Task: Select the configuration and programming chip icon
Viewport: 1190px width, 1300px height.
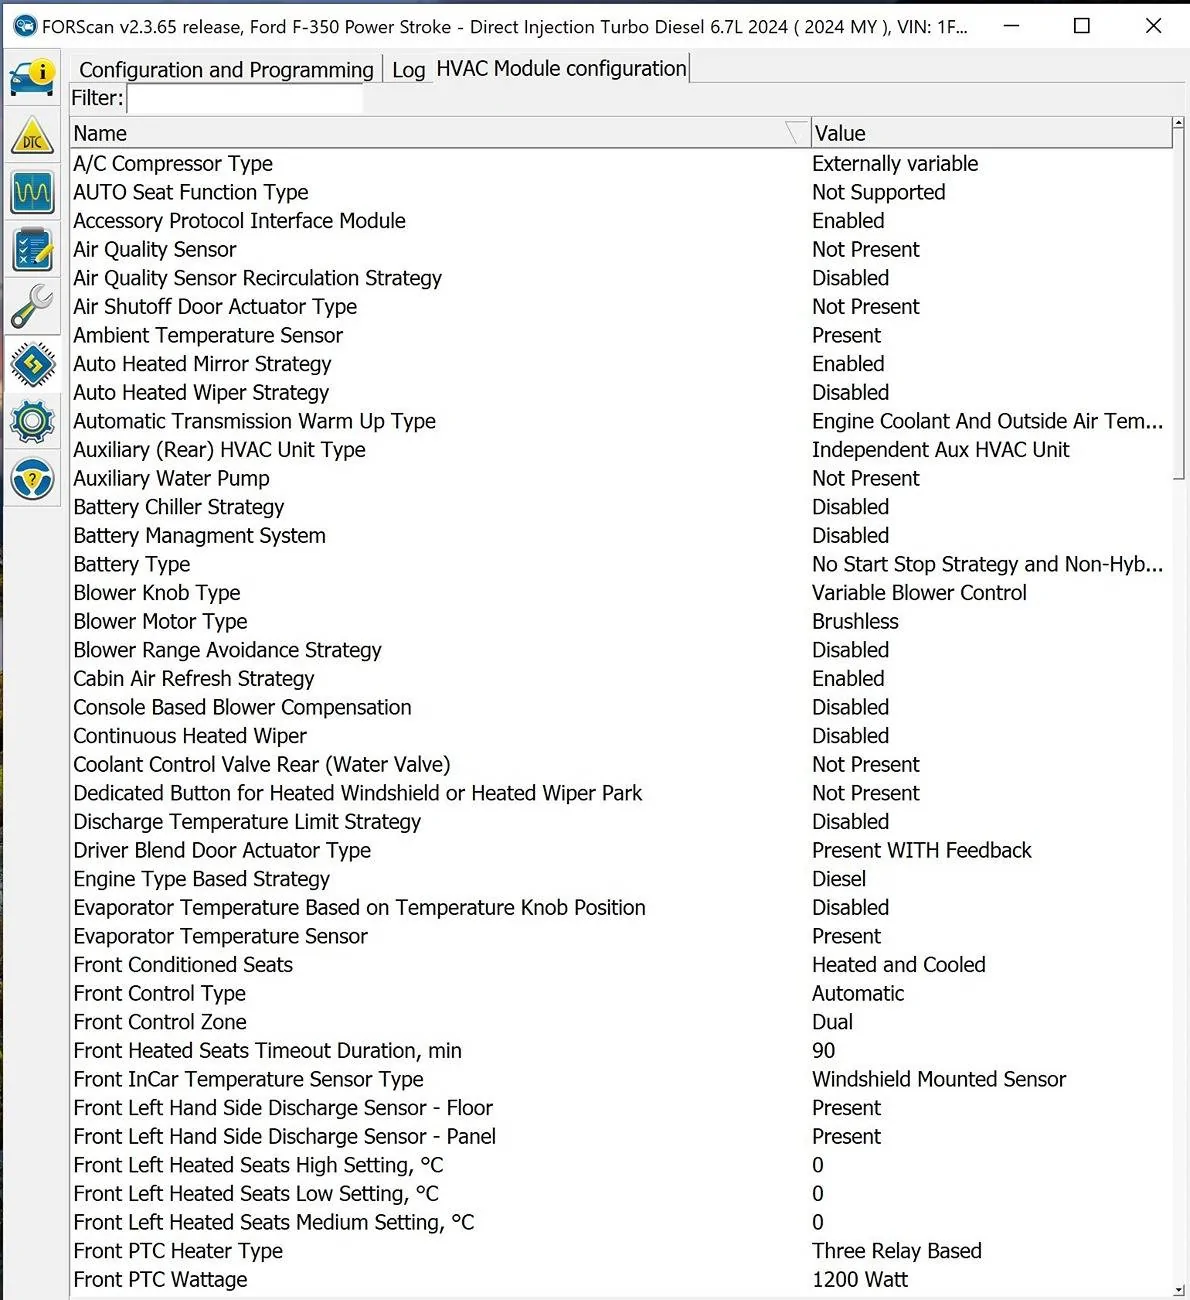Action: [32, 364]
